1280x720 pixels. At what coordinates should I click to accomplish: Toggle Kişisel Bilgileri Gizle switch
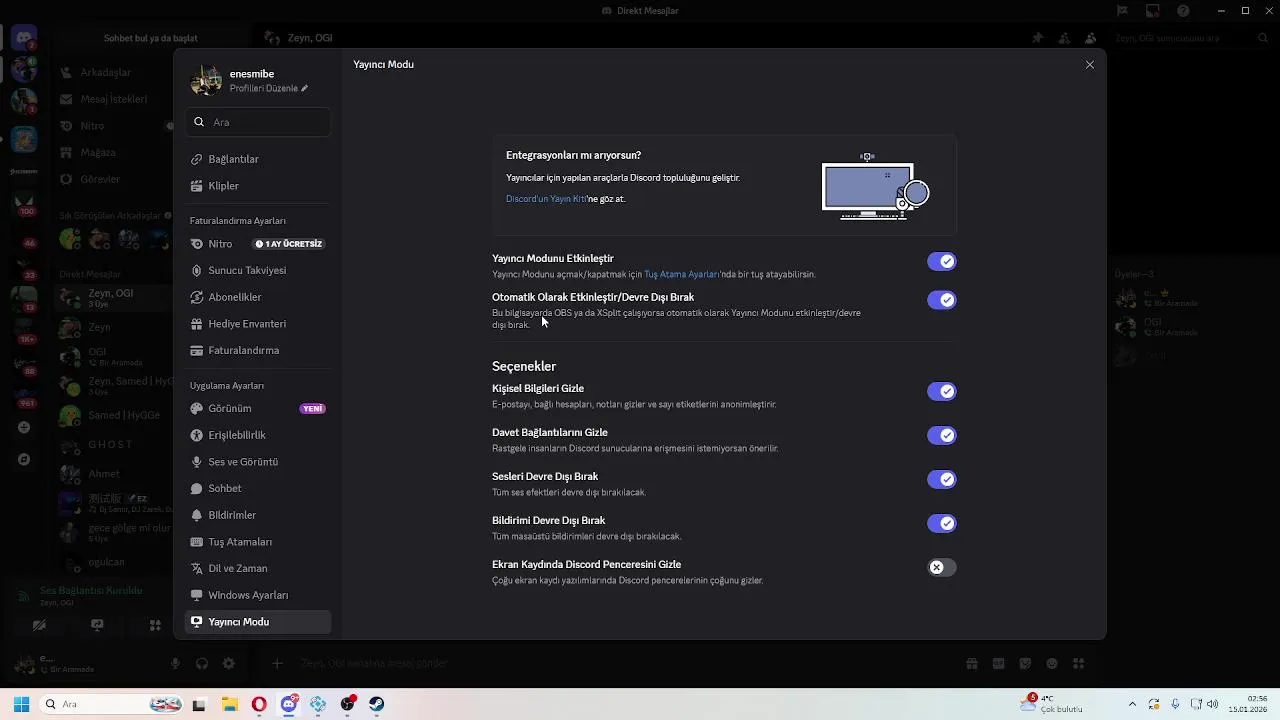(942, 391)
